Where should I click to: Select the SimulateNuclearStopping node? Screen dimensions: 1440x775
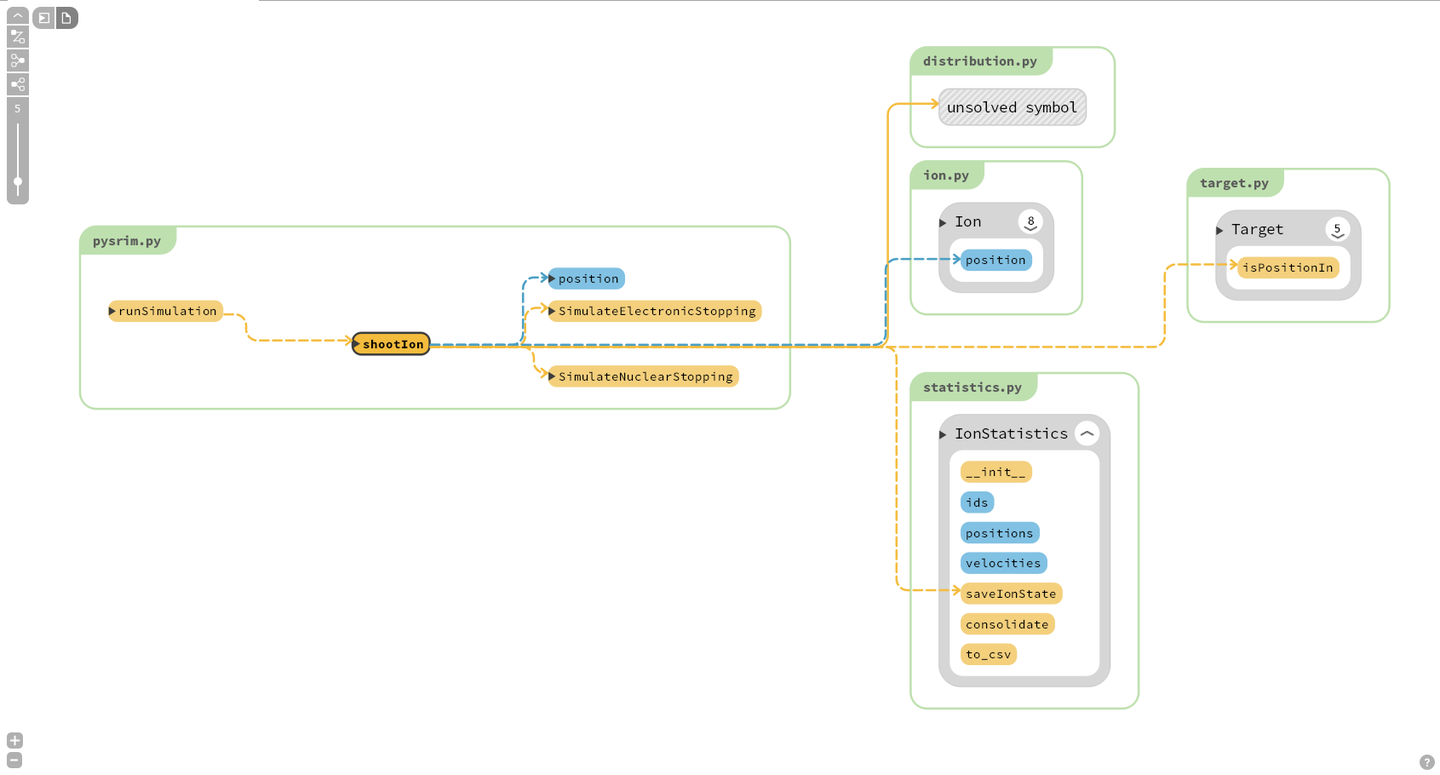click(x=643, y=376)
